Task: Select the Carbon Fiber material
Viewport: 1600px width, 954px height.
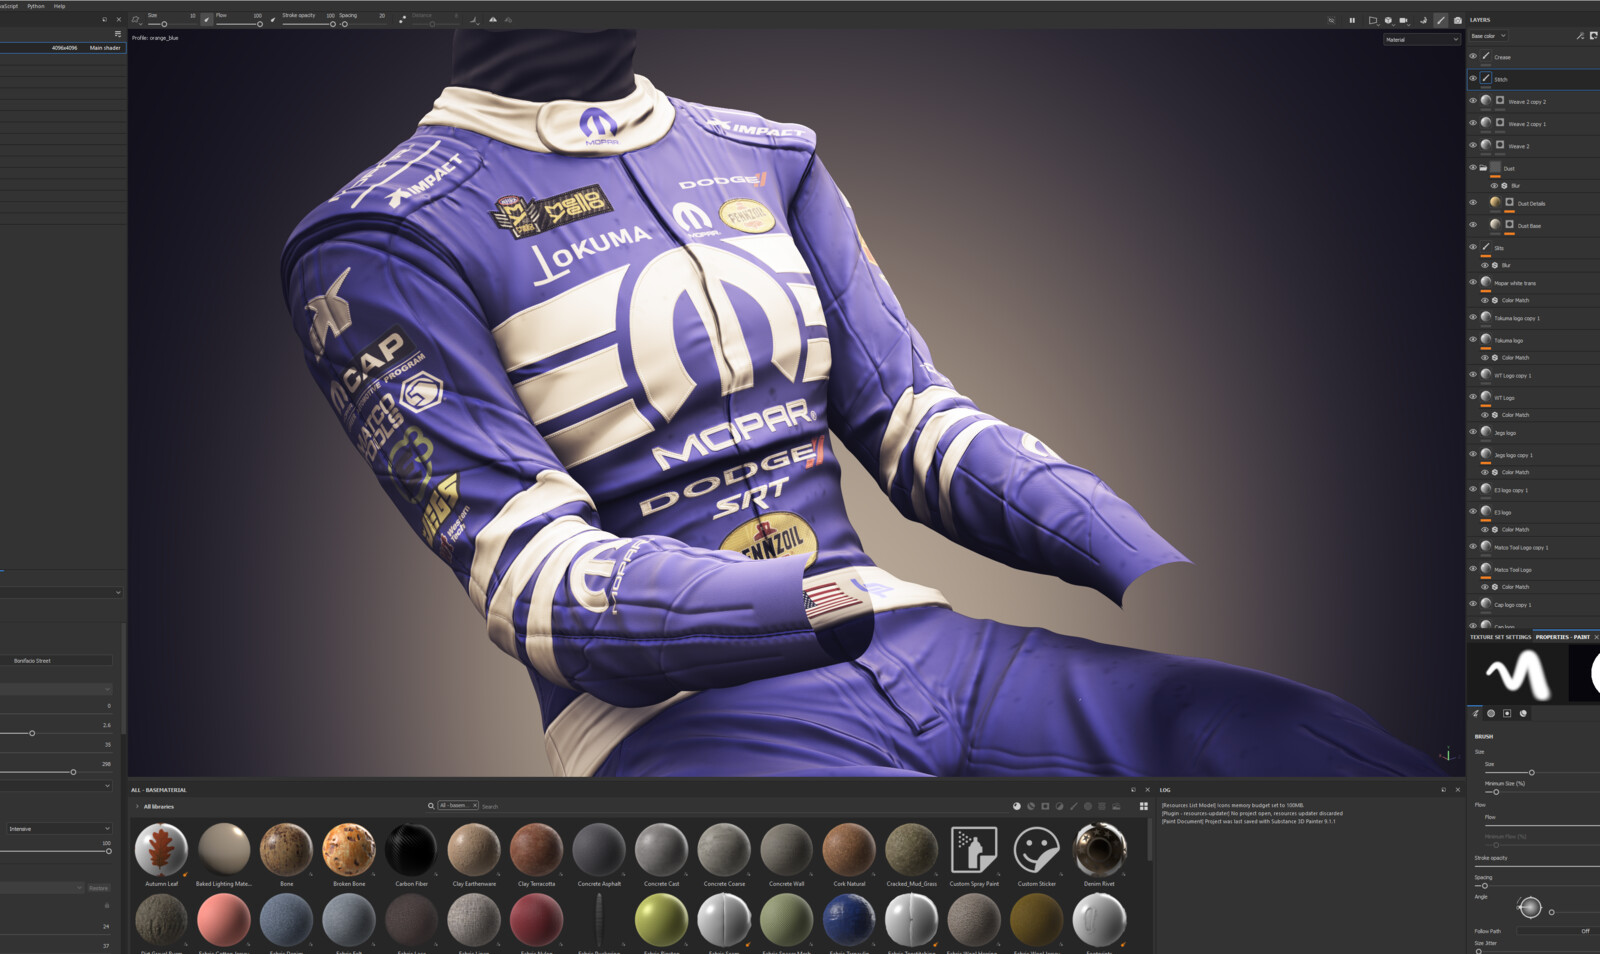Action: (x=411, y=851)
